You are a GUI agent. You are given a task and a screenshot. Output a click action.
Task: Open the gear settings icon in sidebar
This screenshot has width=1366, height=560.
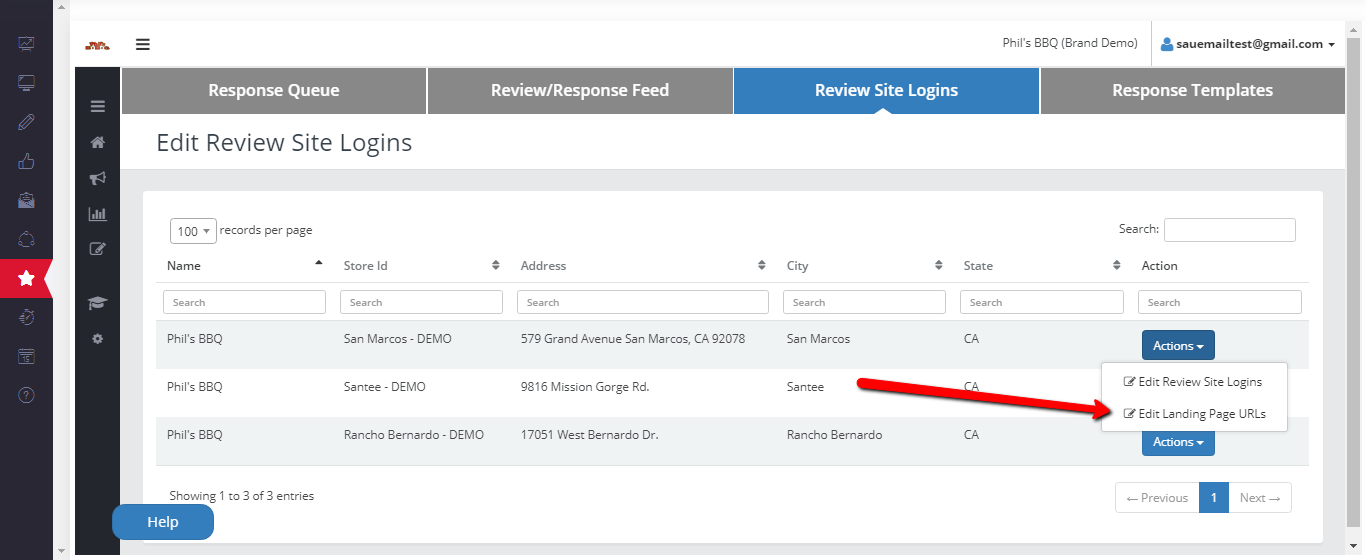click(97, 339)
